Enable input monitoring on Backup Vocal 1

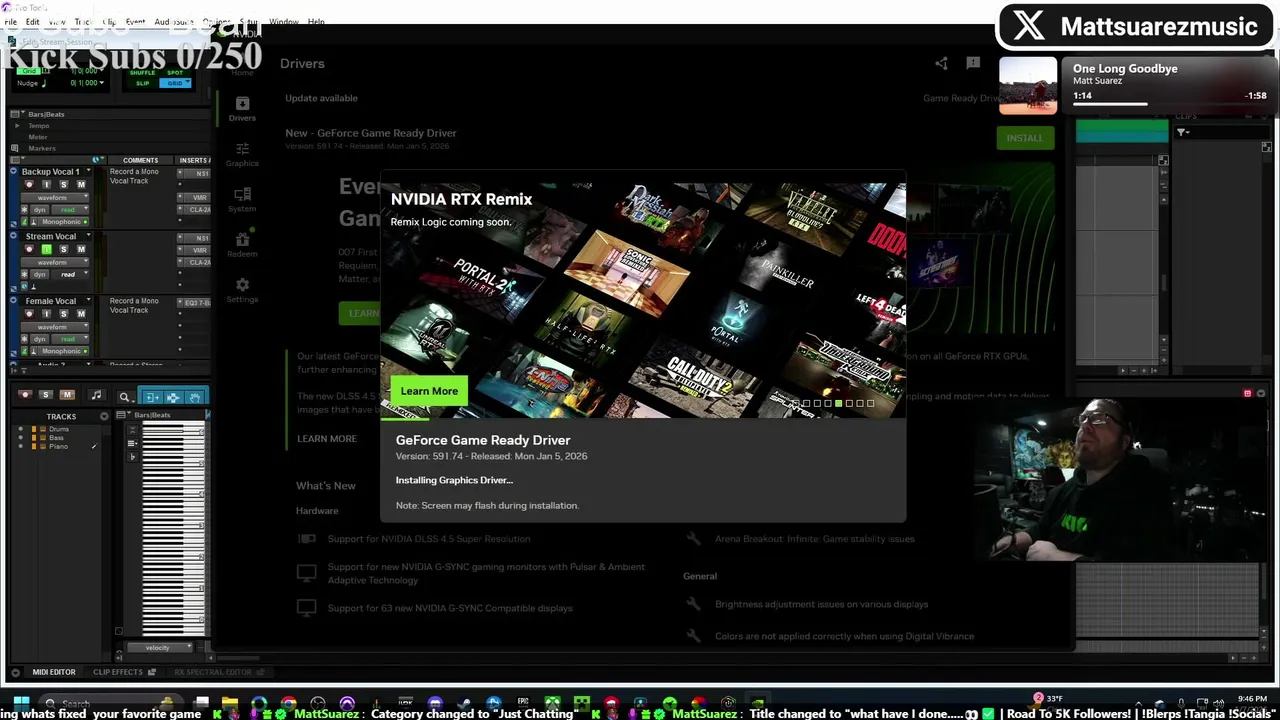pos(46,184)
